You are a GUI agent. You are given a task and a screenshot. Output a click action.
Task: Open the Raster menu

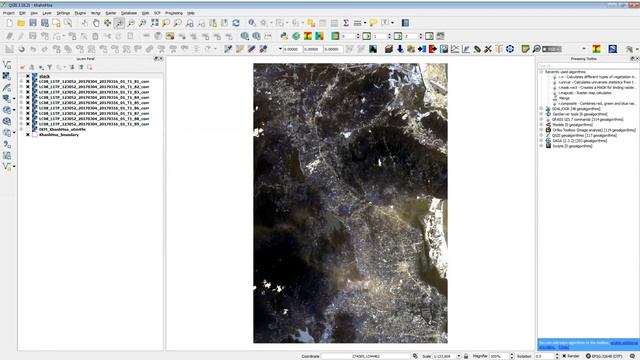tap(111, 13)
